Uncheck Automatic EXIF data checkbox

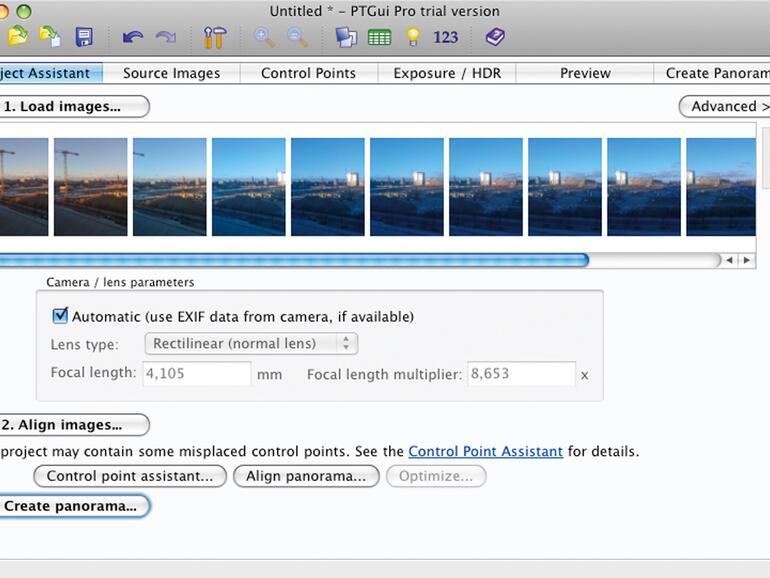60,316
